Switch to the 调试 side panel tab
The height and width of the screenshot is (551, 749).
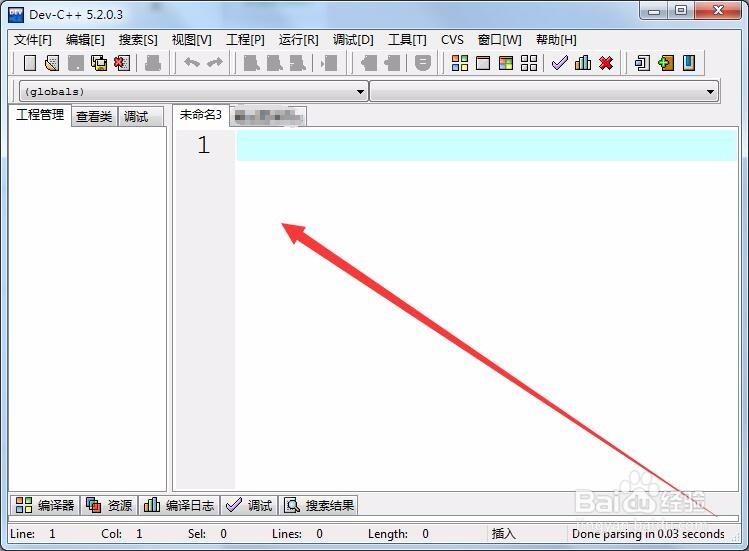140,116
